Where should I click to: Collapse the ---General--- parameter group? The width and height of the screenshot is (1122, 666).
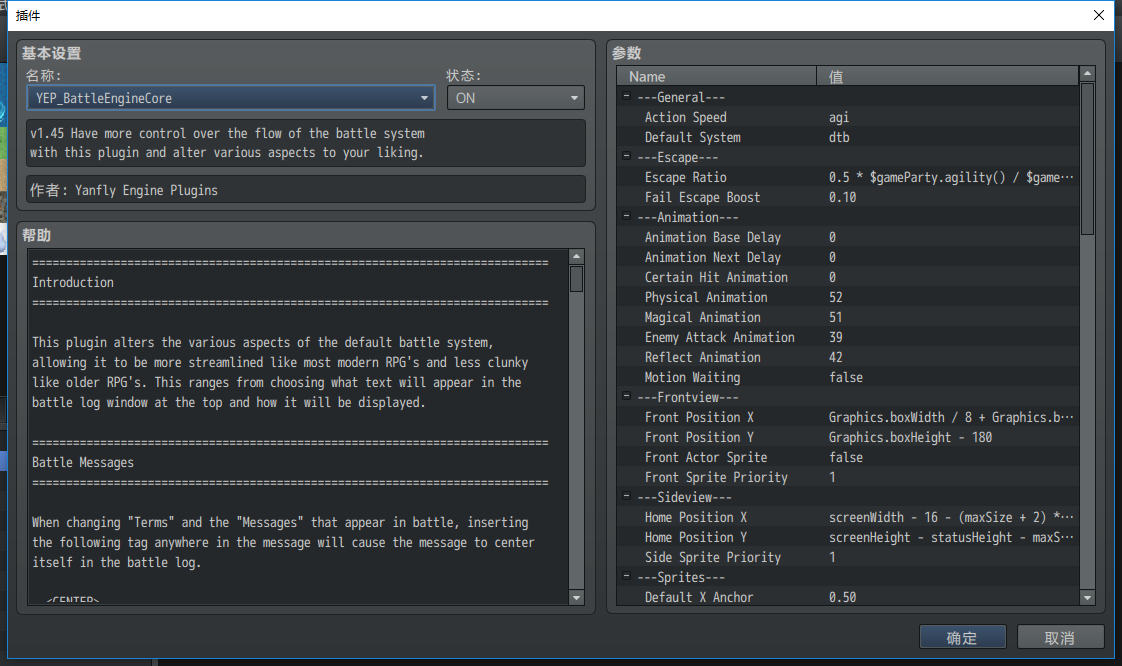(626, 96)
